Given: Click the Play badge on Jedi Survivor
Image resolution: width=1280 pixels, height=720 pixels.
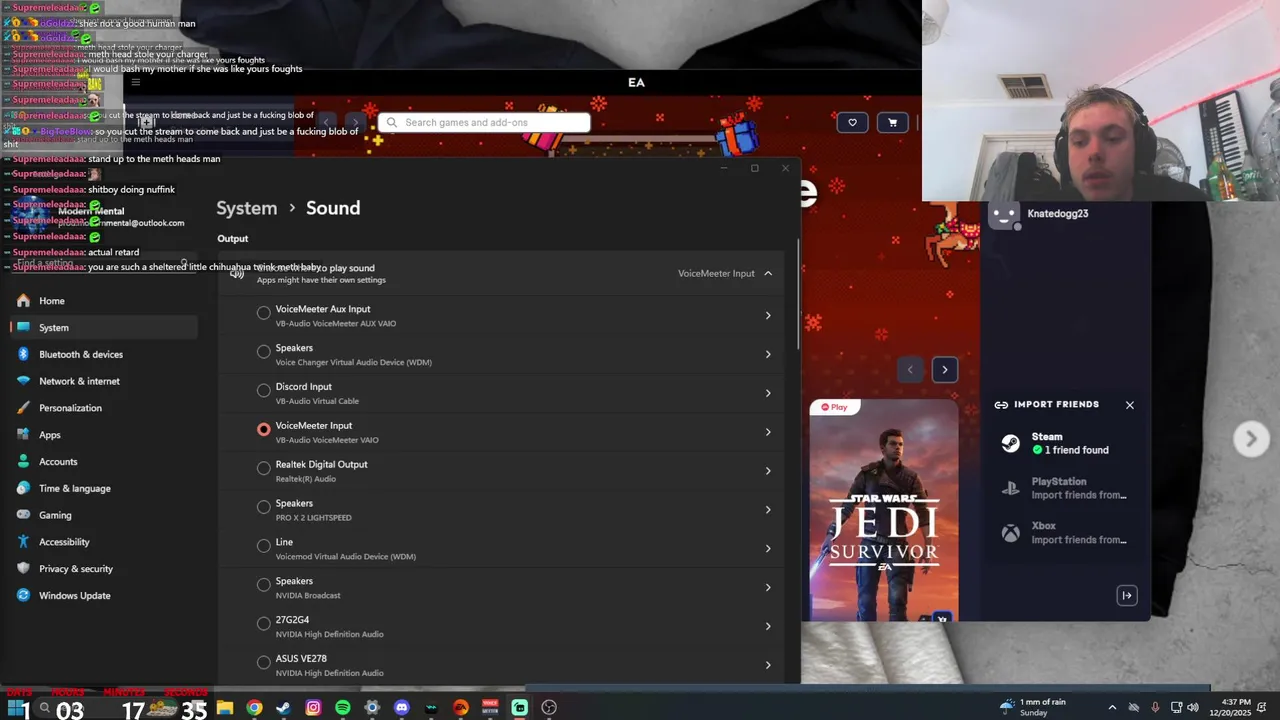Looking at the screenshot, I should [x=834, y=407].
